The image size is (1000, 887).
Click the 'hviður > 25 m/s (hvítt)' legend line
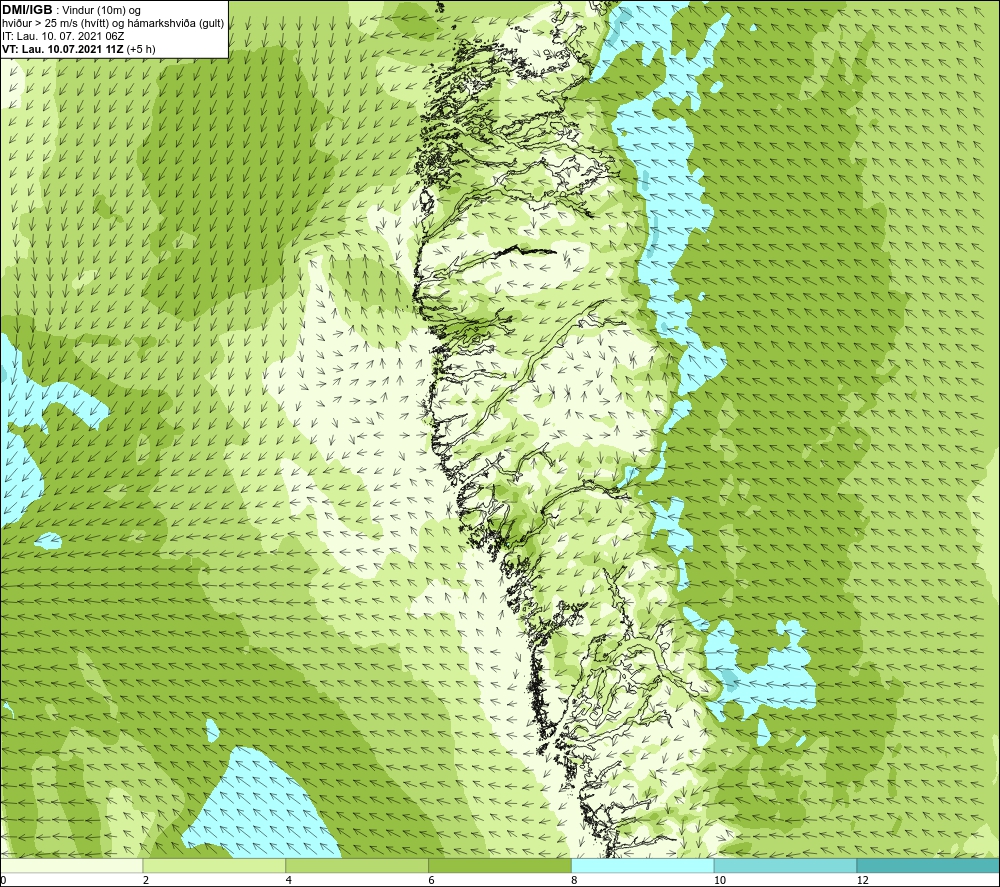(113, 24)
